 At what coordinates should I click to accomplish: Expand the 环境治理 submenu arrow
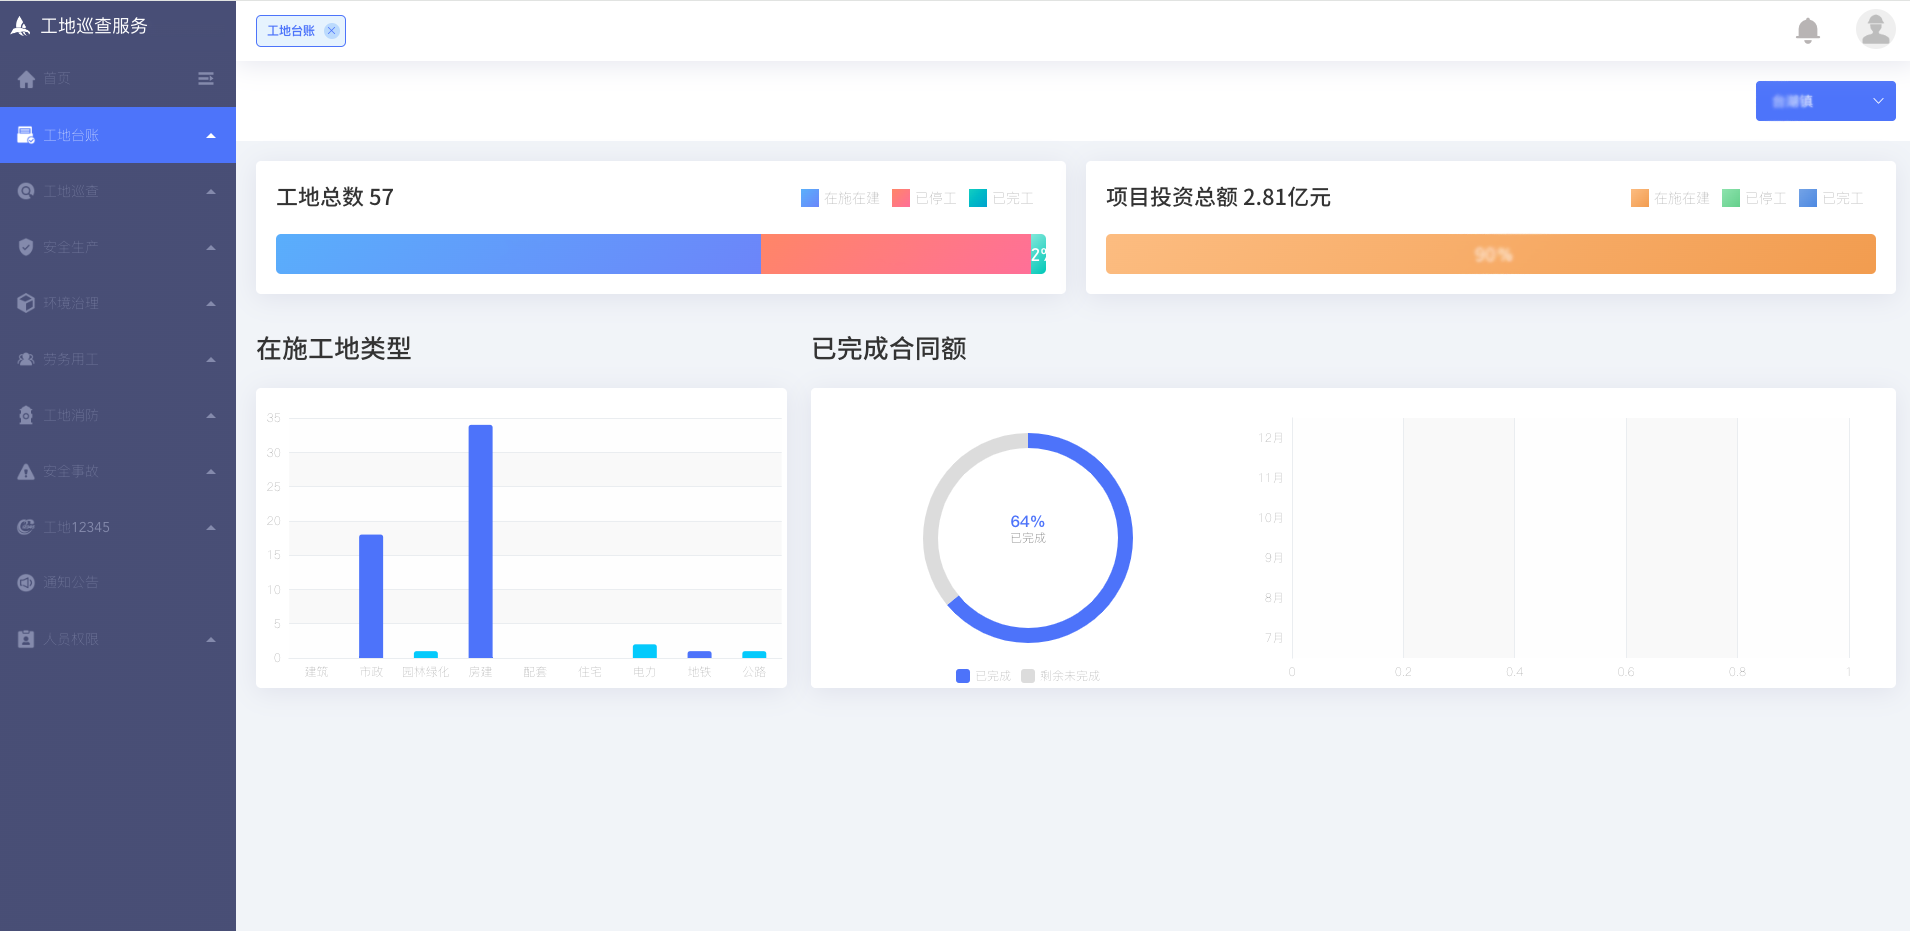pos(211,304)
